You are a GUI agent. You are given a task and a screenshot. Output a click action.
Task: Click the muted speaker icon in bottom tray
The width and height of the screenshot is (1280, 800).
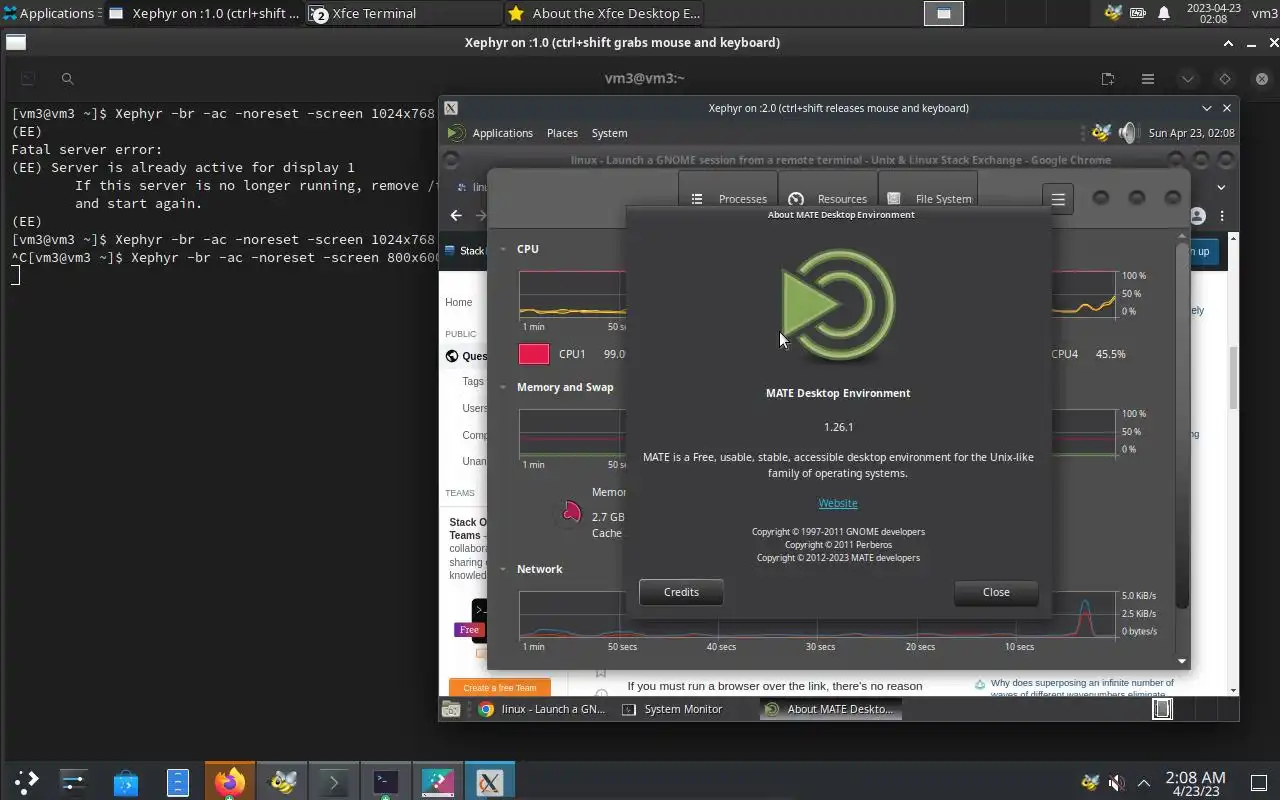(1117, 782)
